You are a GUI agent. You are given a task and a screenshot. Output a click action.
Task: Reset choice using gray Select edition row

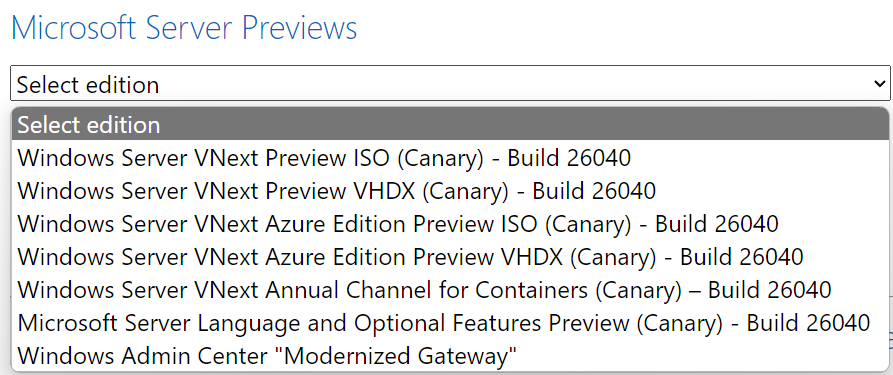pos(450,124)
